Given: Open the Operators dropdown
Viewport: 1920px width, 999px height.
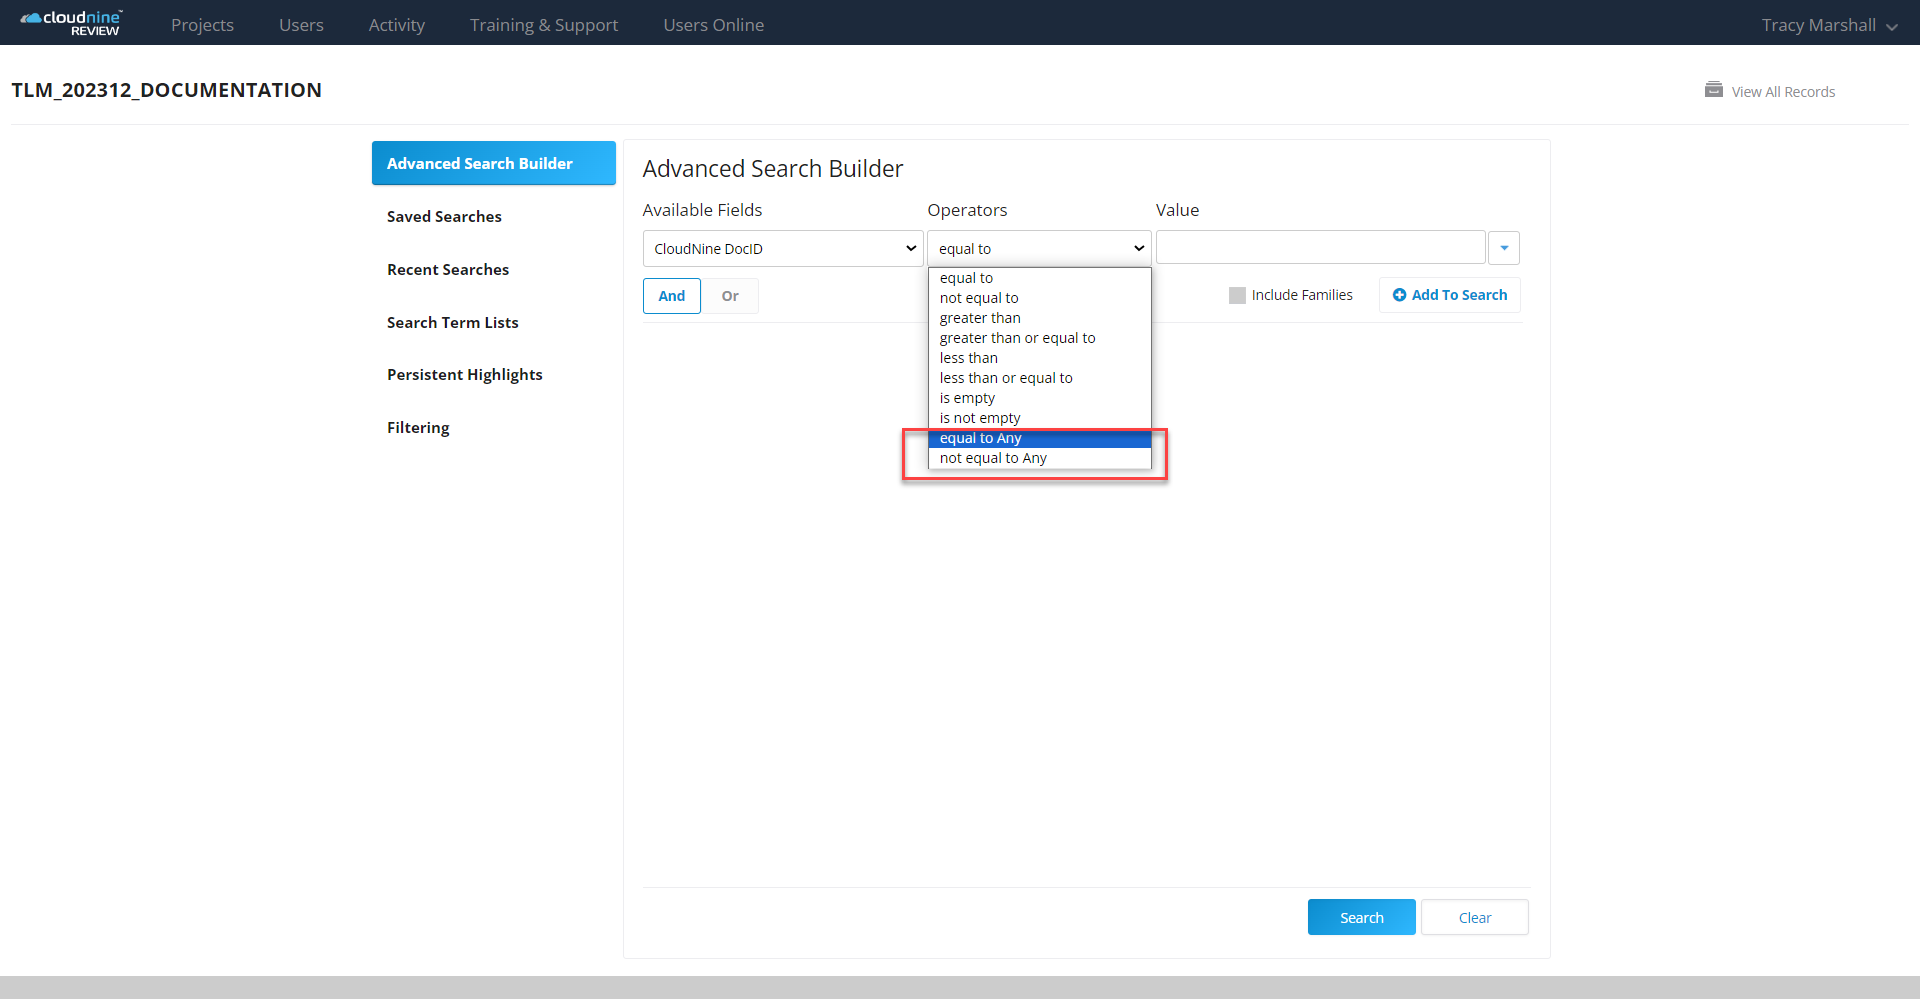Looking at the screenshot, I should pos(1039,249).
